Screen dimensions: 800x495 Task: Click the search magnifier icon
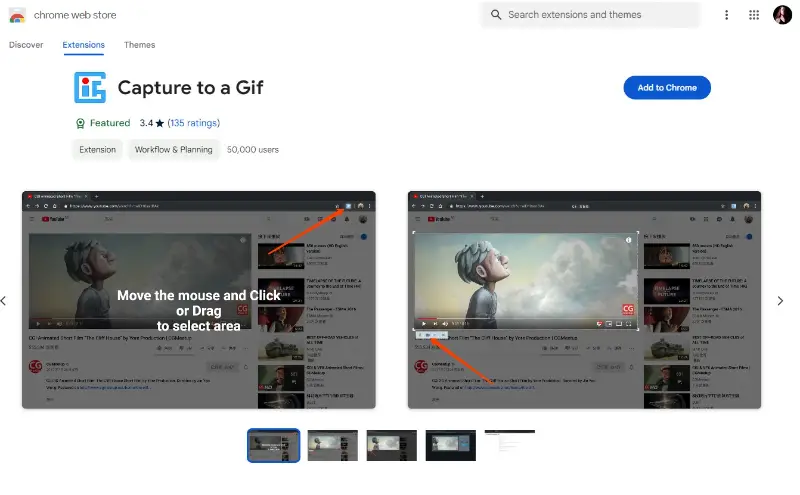point(495,15)
